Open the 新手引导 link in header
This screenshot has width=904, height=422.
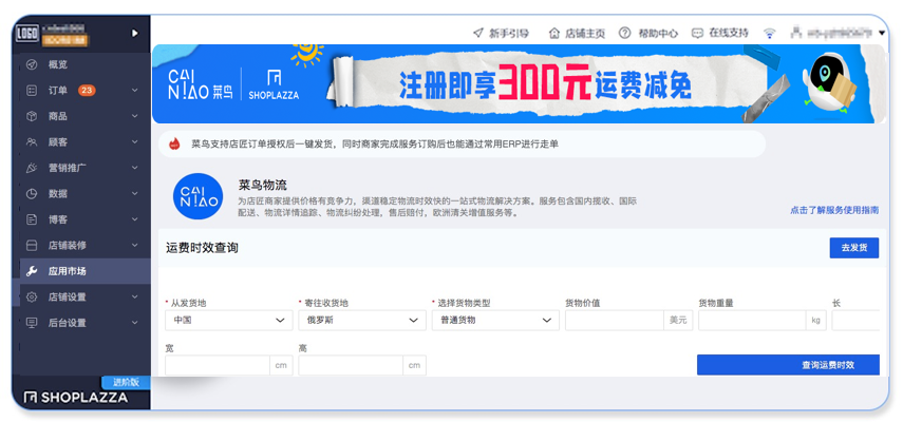508,33
